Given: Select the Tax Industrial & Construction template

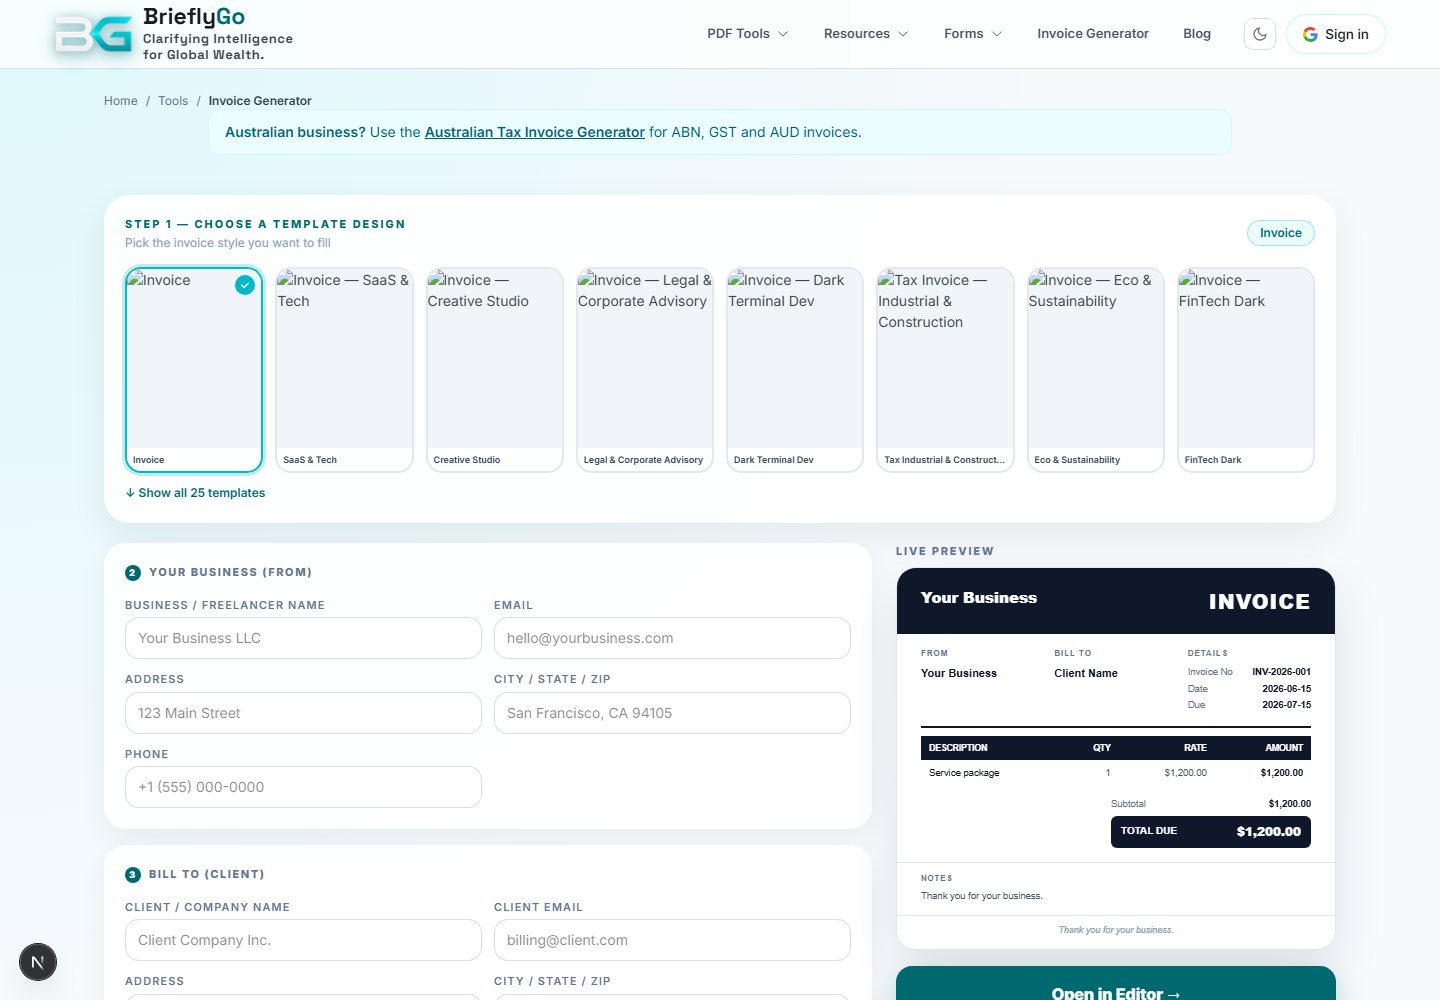Looking at the screenshot, I should click(945, 369).
